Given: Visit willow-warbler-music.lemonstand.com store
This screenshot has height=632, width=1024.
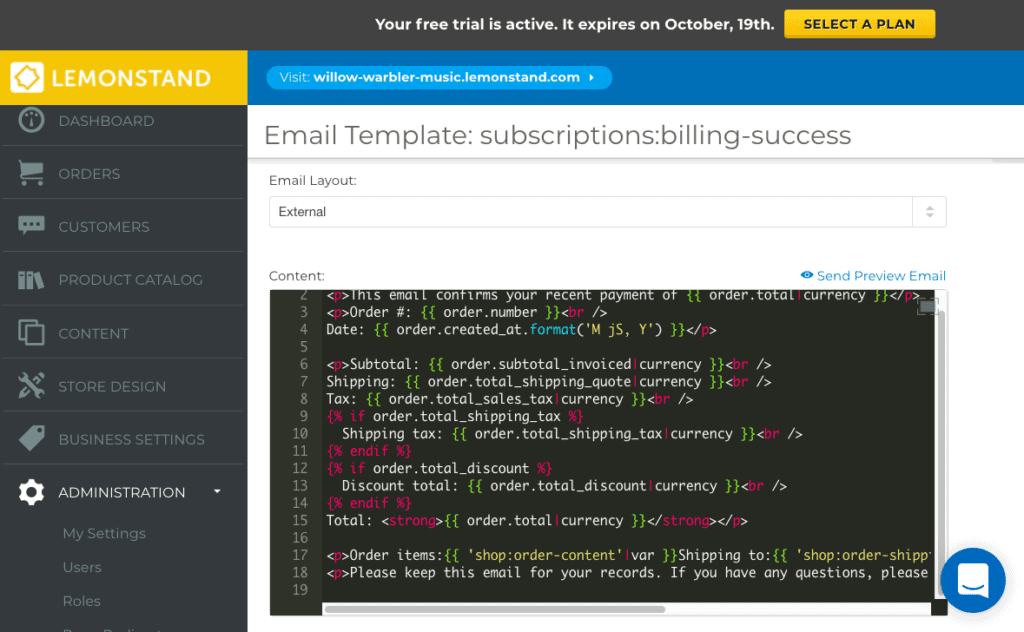Looking at the screenshot, I should [439, 78].
